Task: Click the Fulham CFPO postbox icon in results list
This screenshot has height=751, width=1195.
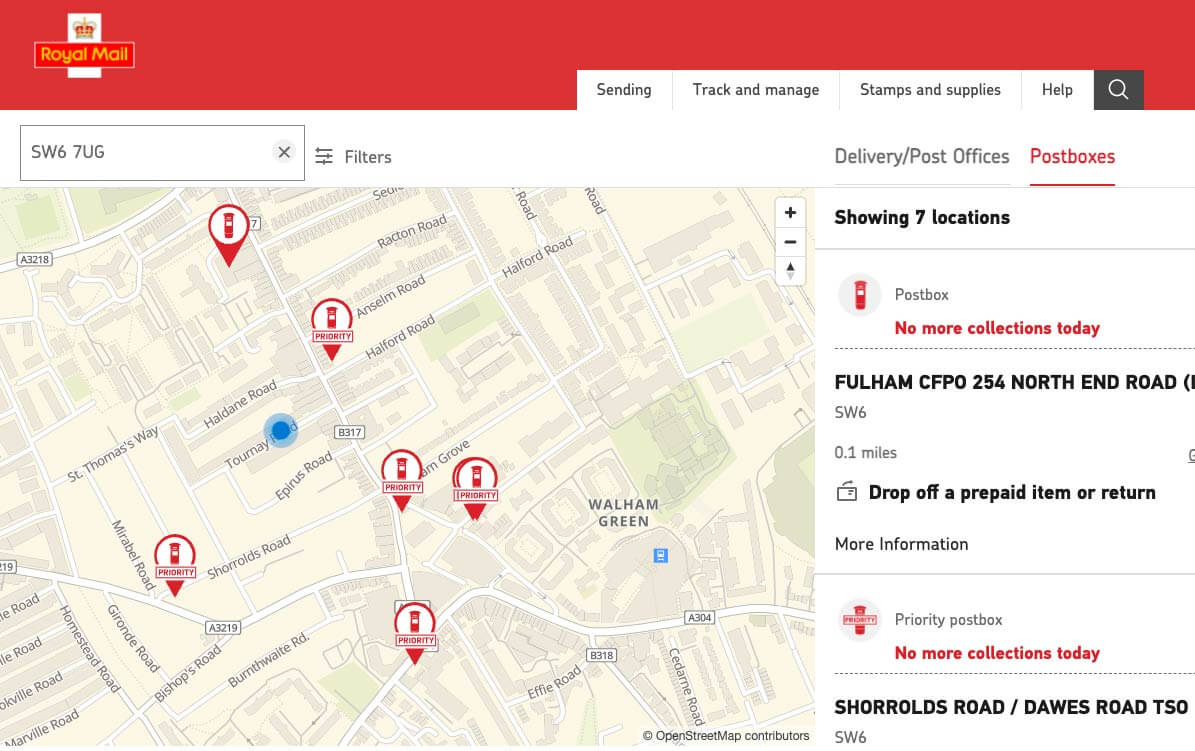Action: pyautogui.click(x=860, y=295)
